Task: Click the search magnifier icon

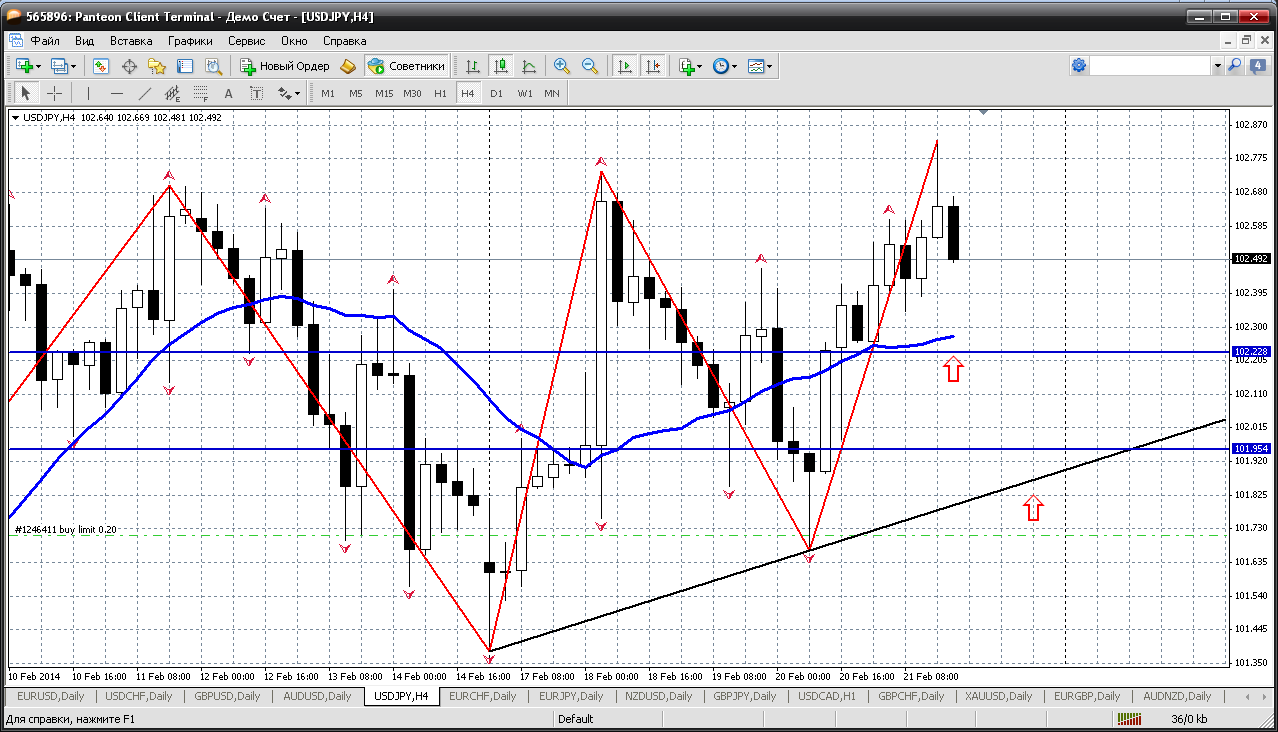Action: [x=1234, y=65]
